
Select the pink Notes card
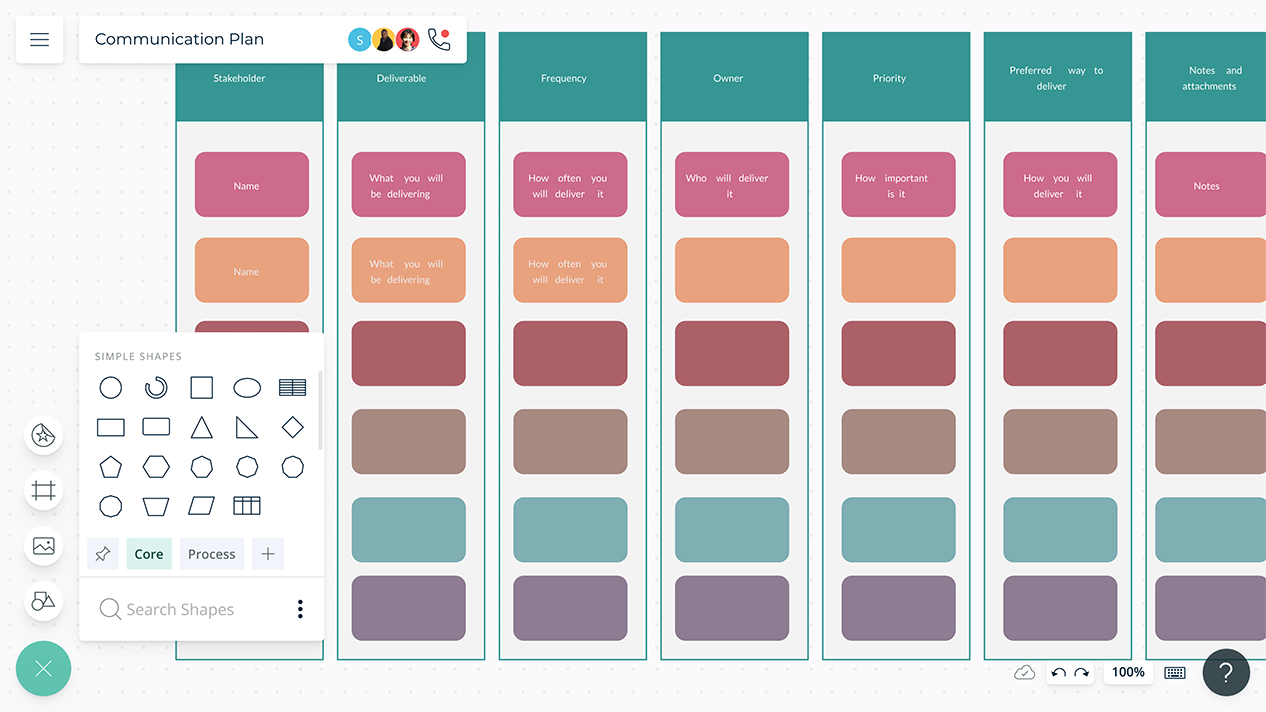point(1210,185)
